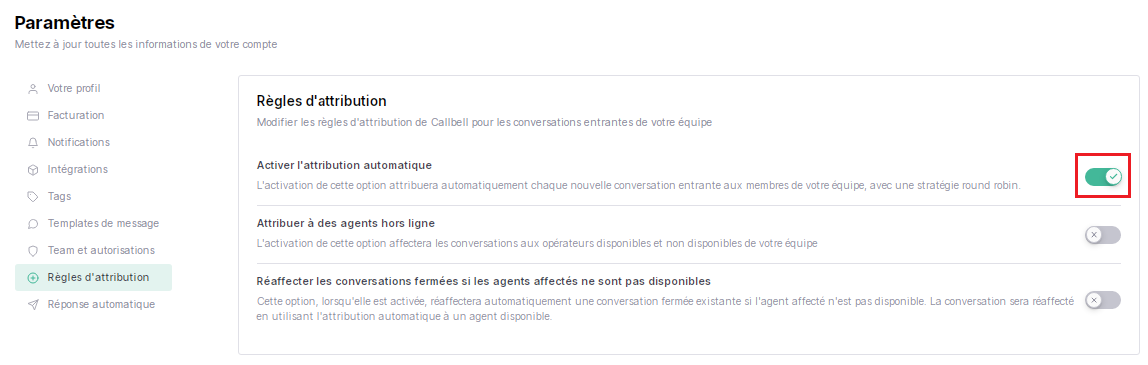Click the tag icon beside Tags

point(32,197)
